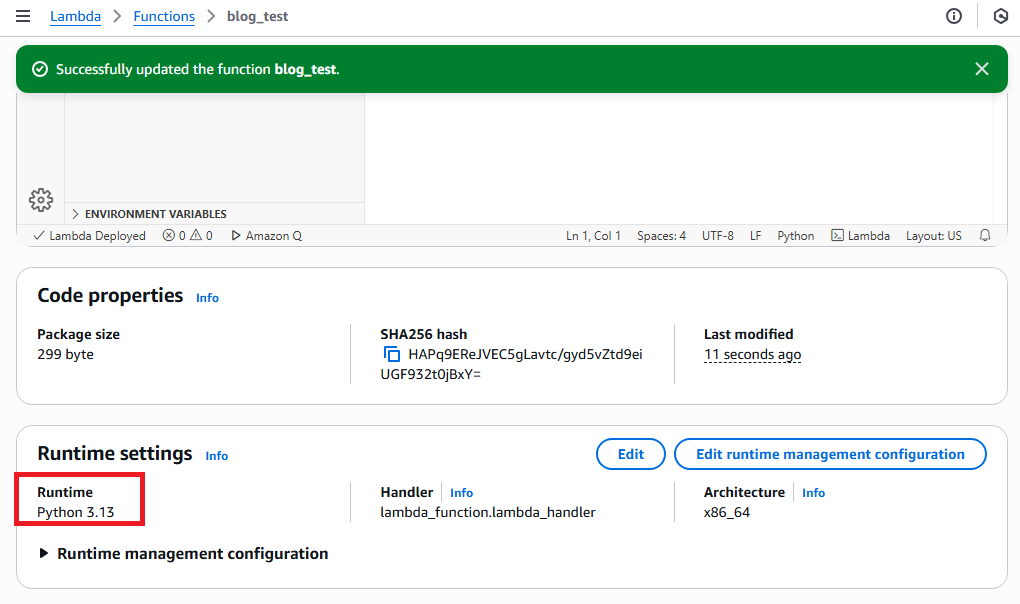Click Edit runtime management configuration button
Image resolution: width=1020 pixels, height=604 pixels.
tap(830, 454)
